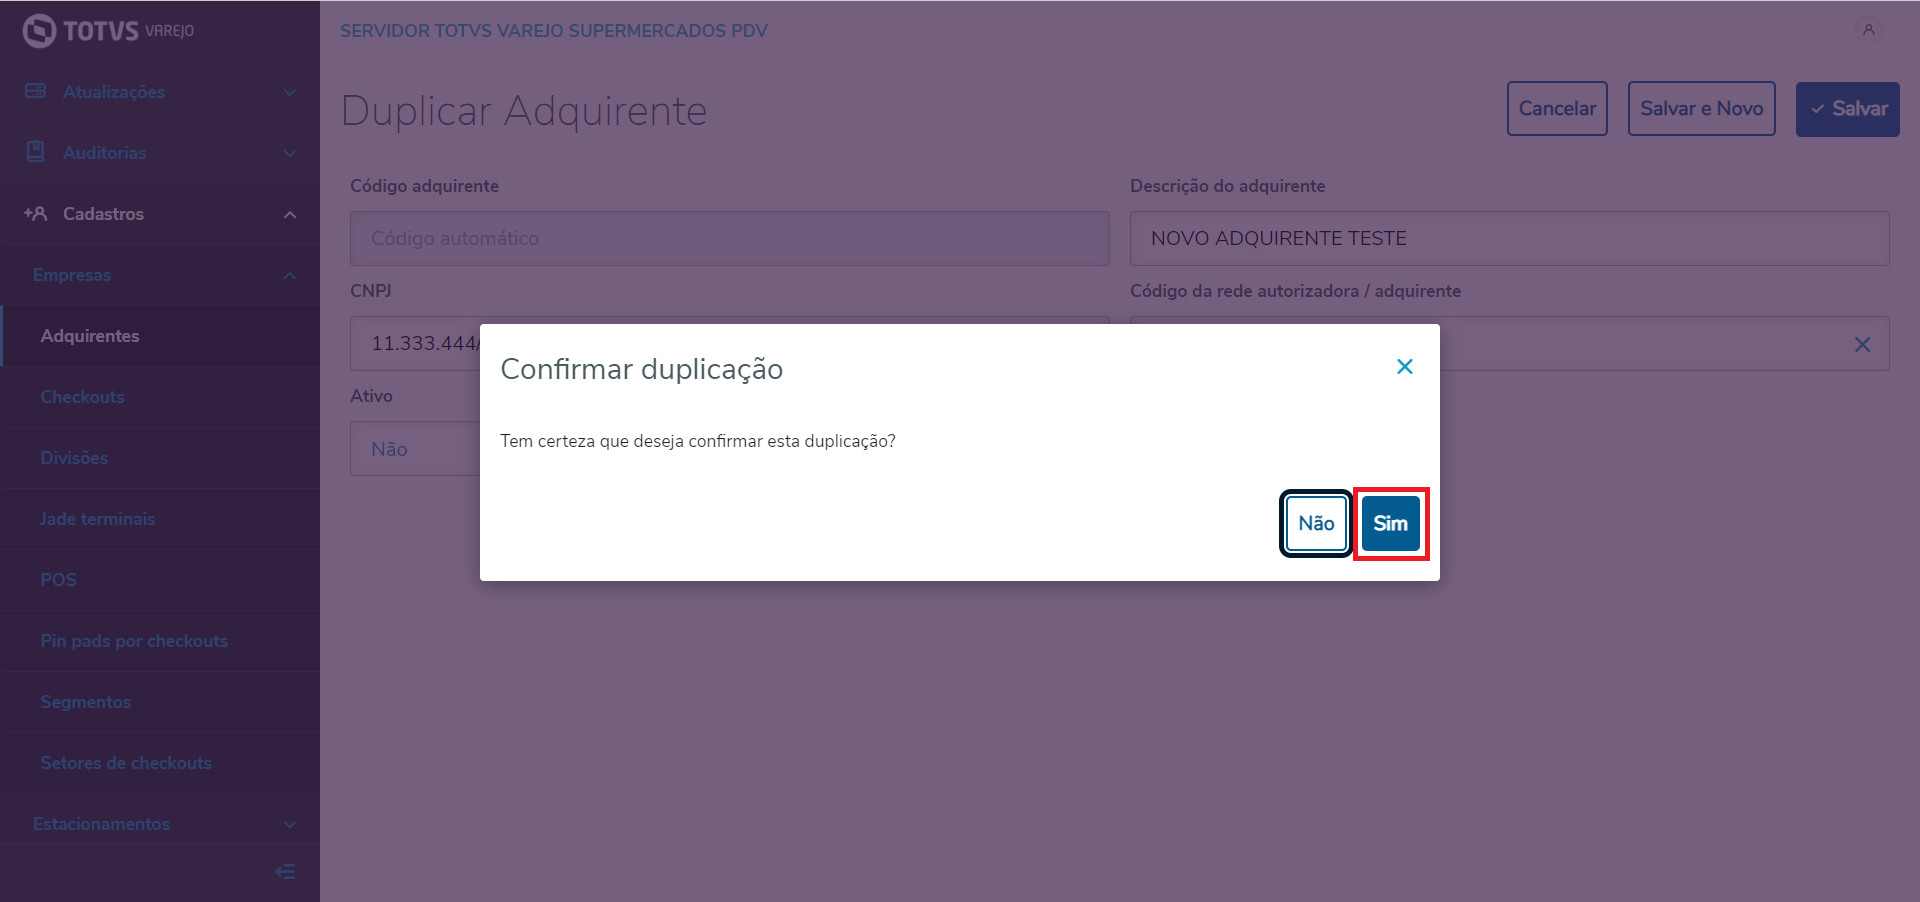Image resolution: width=1920 pixels, height=902 pixels.
Task: Click the Auditorias clipboard icon
Action: [35, 152]
